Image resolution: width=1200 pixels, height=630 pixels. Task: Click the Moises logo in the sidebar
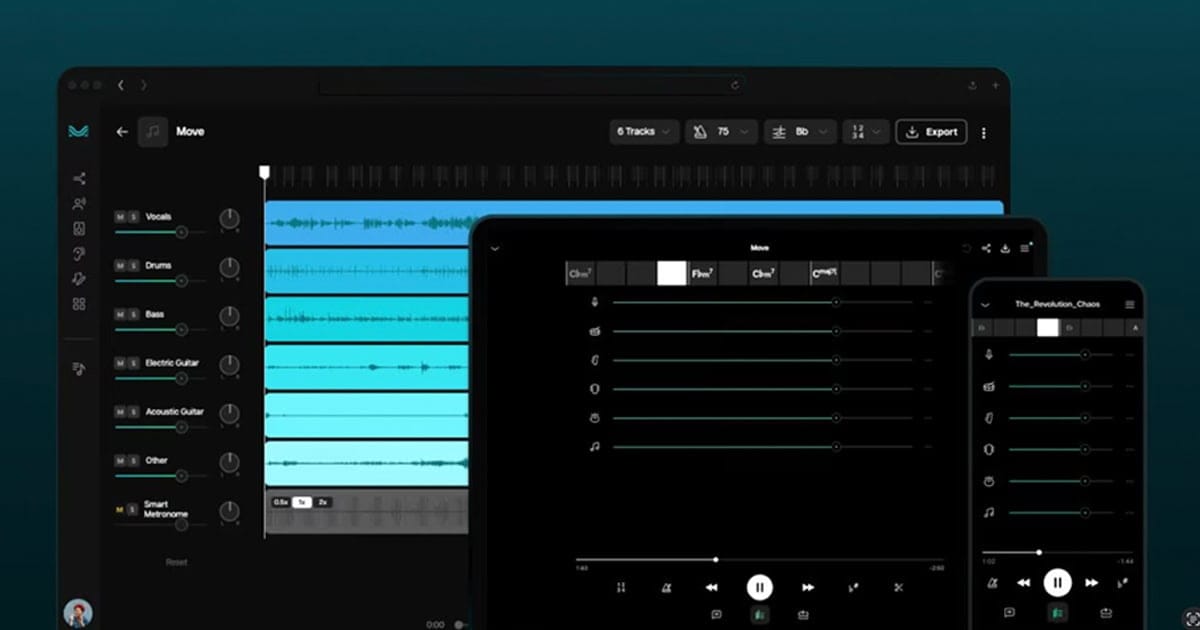(78, 131)
